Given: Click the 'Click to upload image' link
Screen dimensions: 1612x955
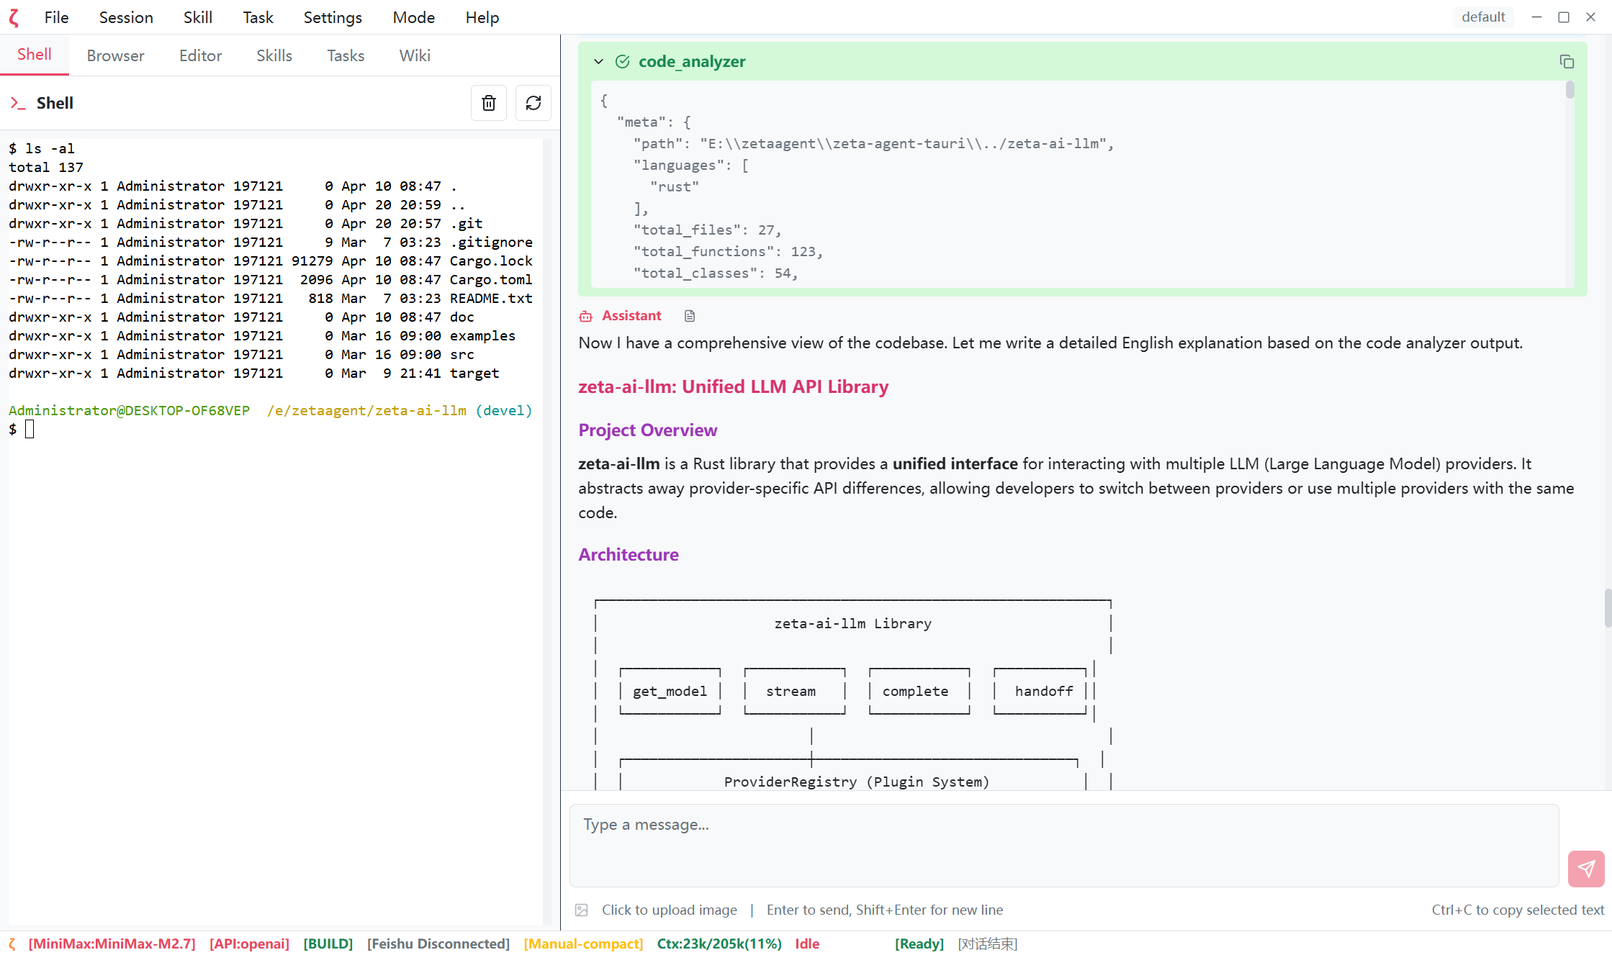Looking at the screenshot, I should pos(669,910).
